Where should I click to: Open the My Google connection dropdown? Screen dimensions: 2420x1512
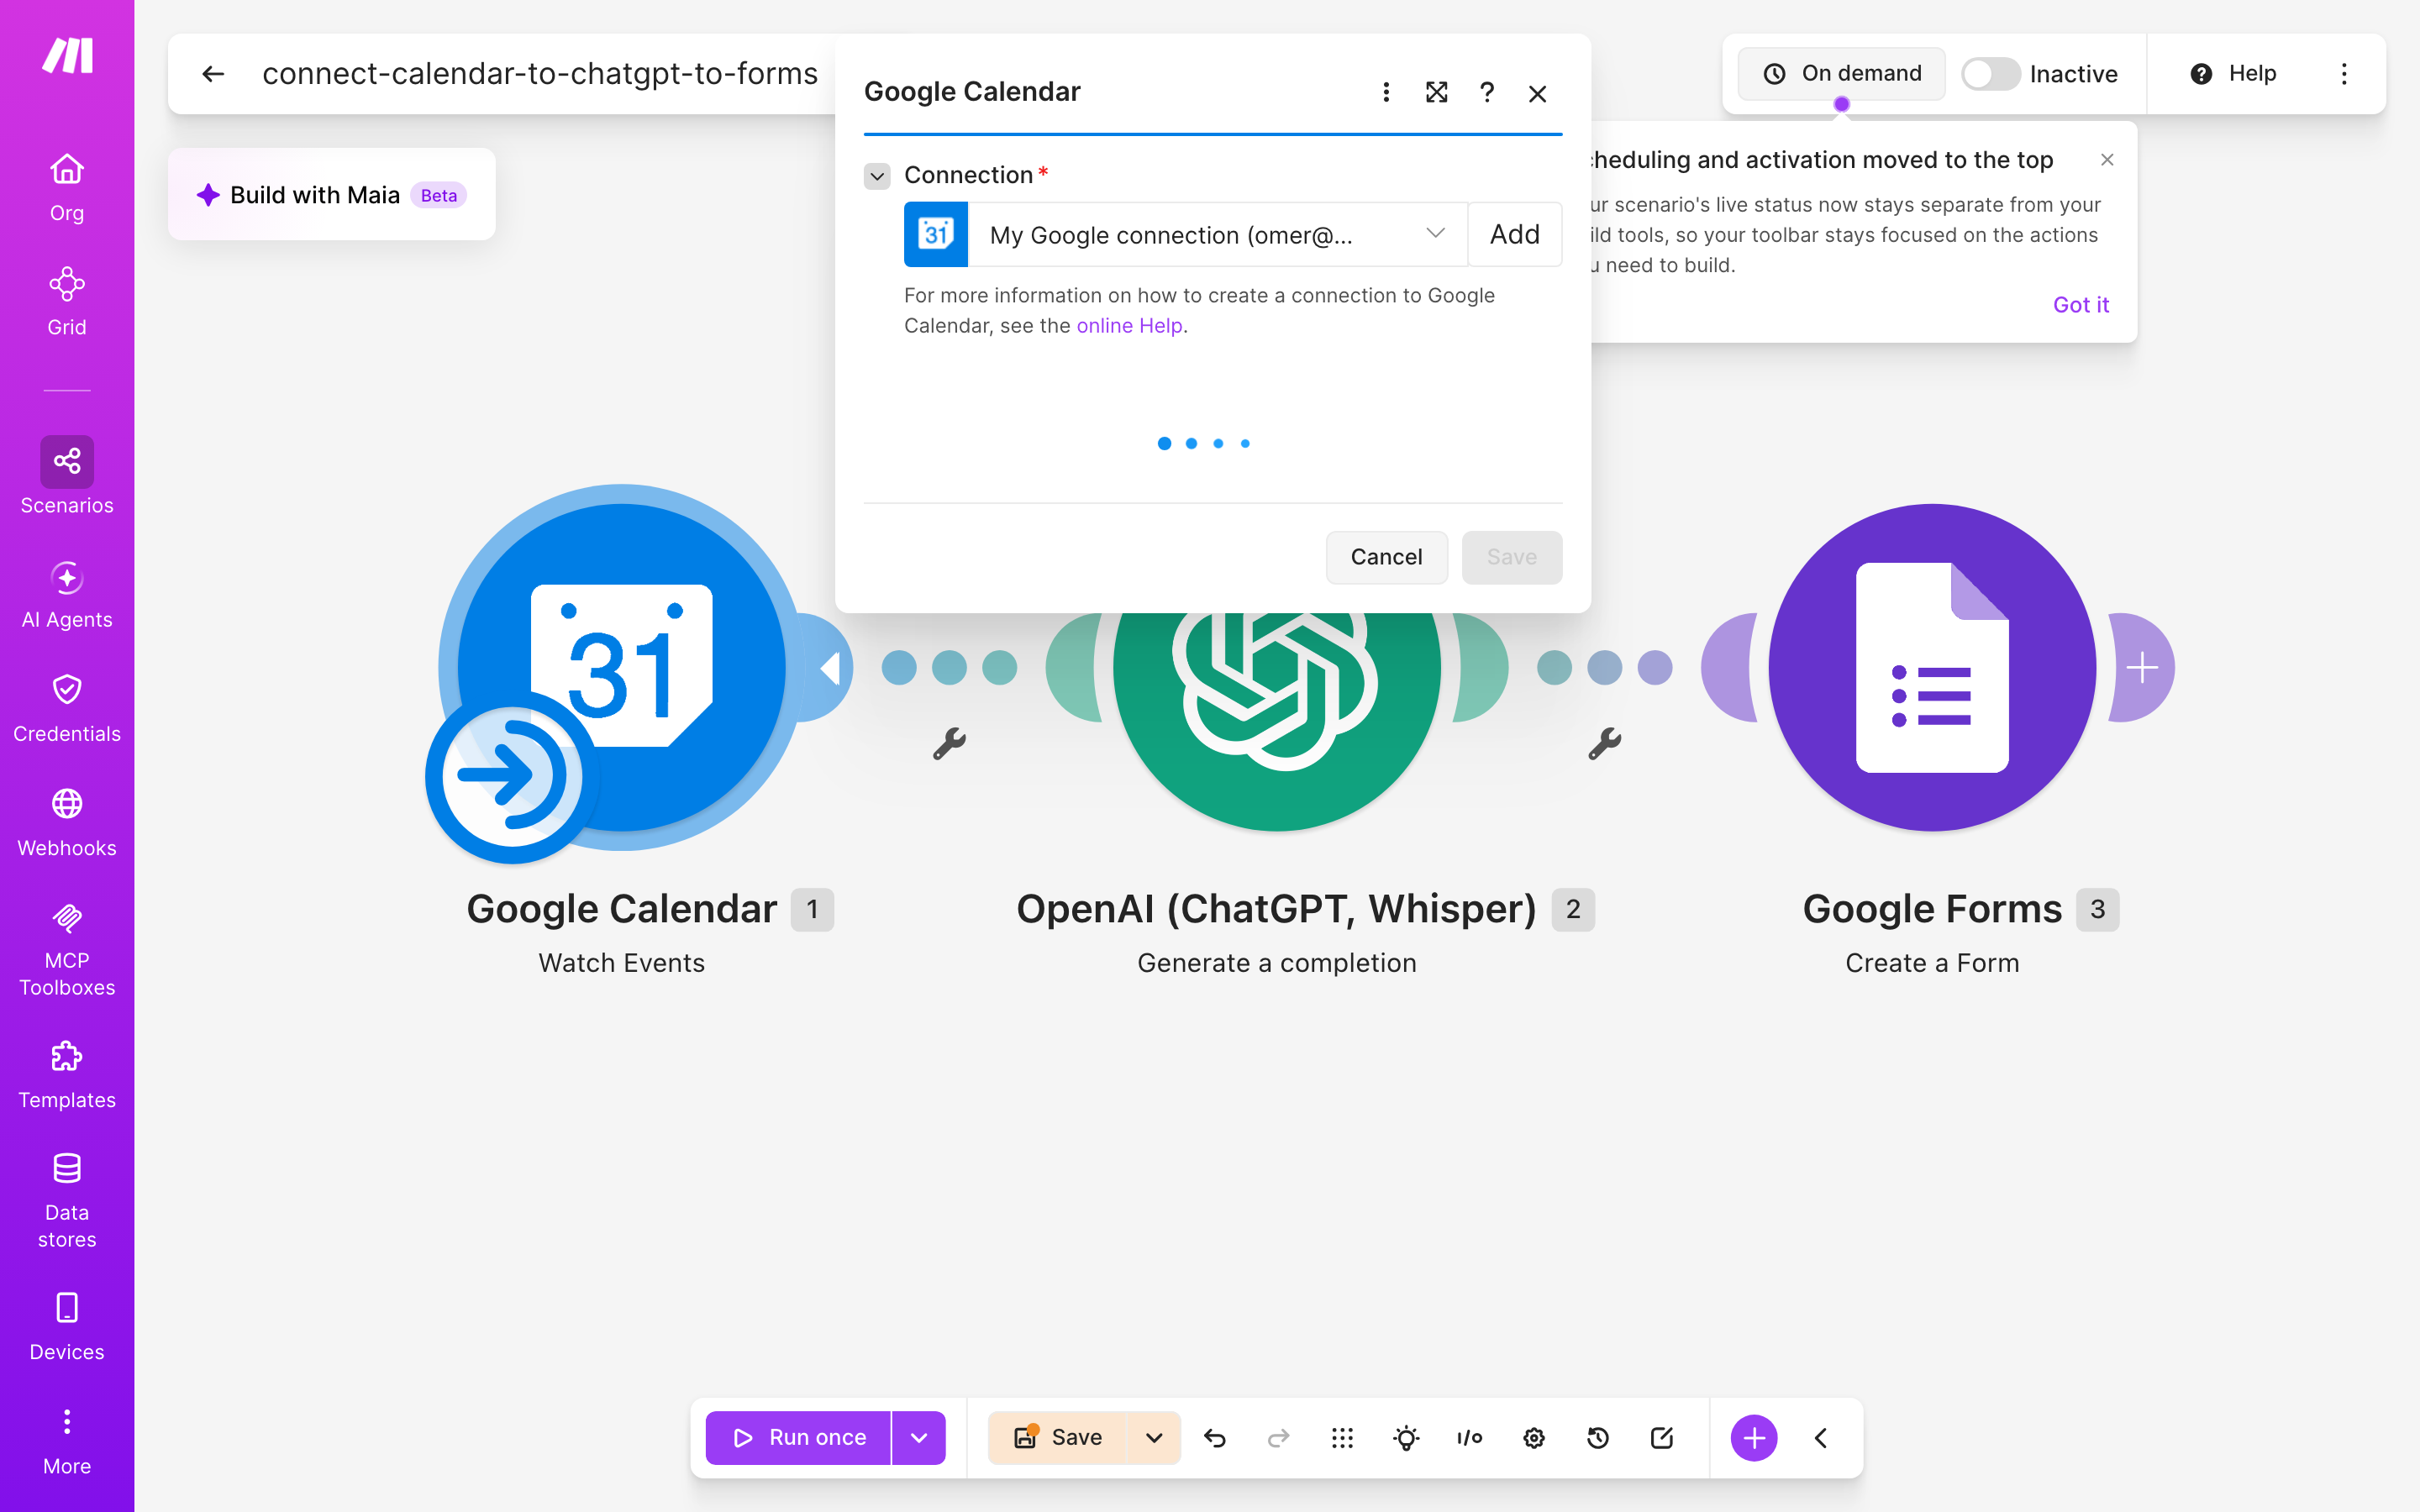click(1217, 235)
